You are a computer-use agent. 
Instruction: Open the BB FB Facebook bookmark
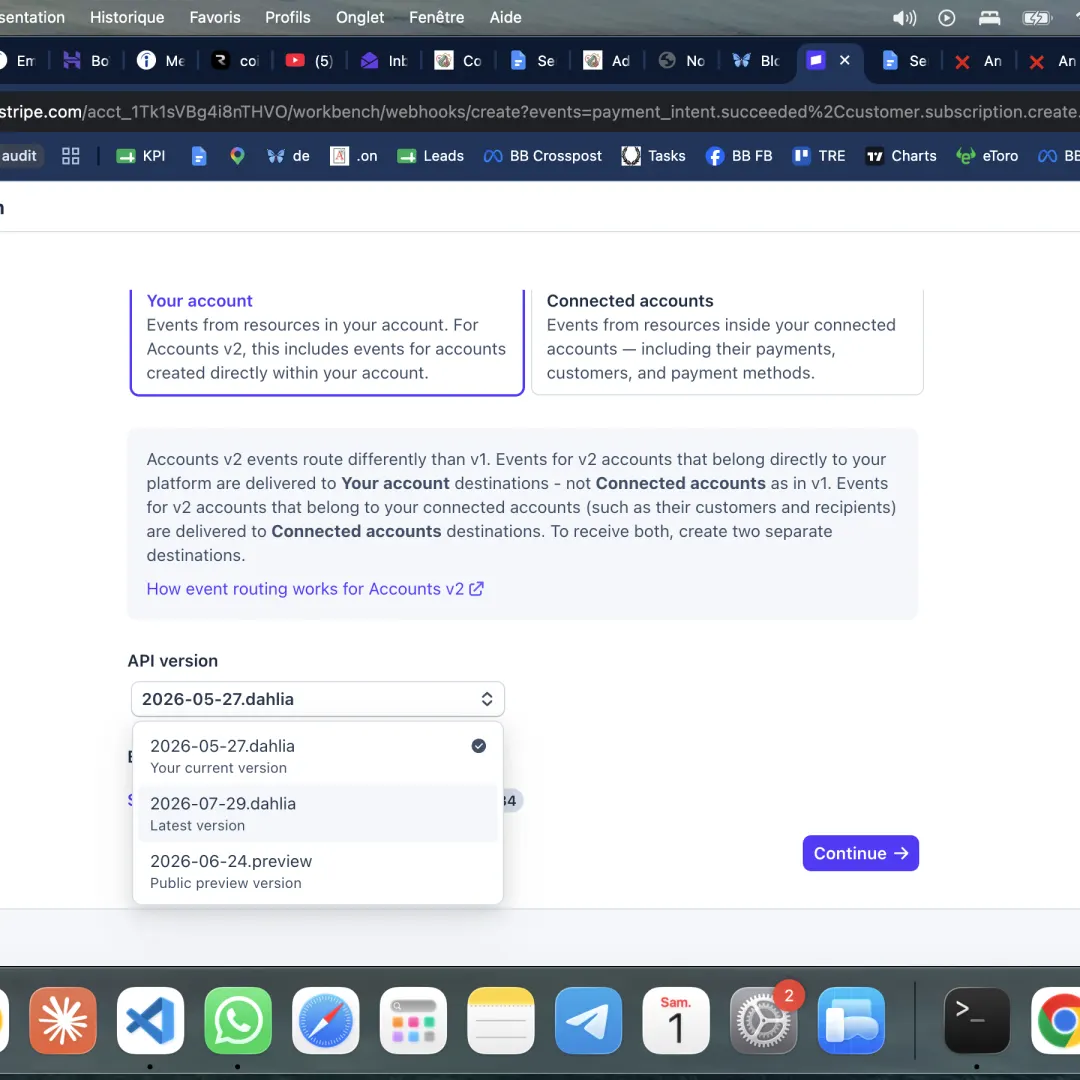click(739, 156)
